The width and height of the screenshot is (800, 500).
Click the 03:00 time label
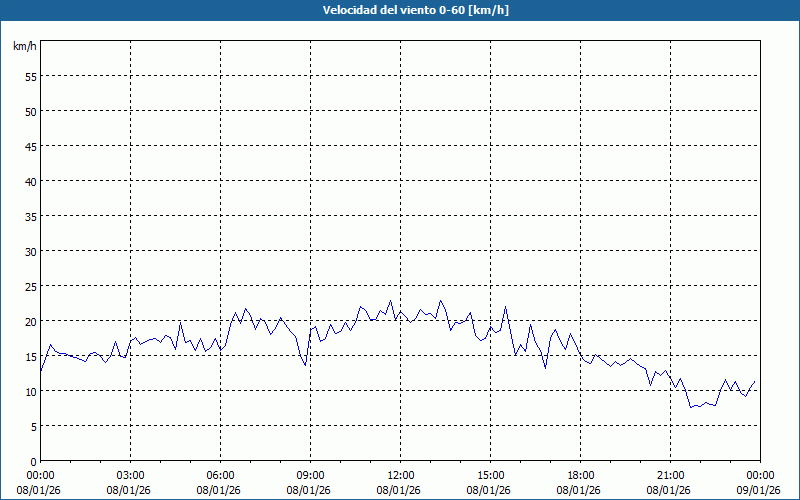(130, 475)
